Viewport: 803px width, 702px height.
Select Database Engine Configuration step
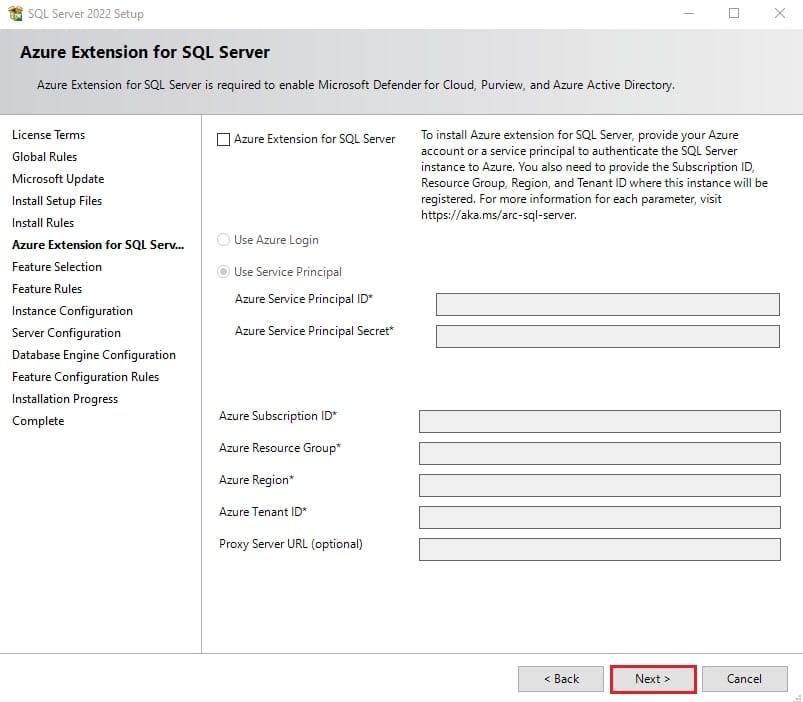click(94, 355)
